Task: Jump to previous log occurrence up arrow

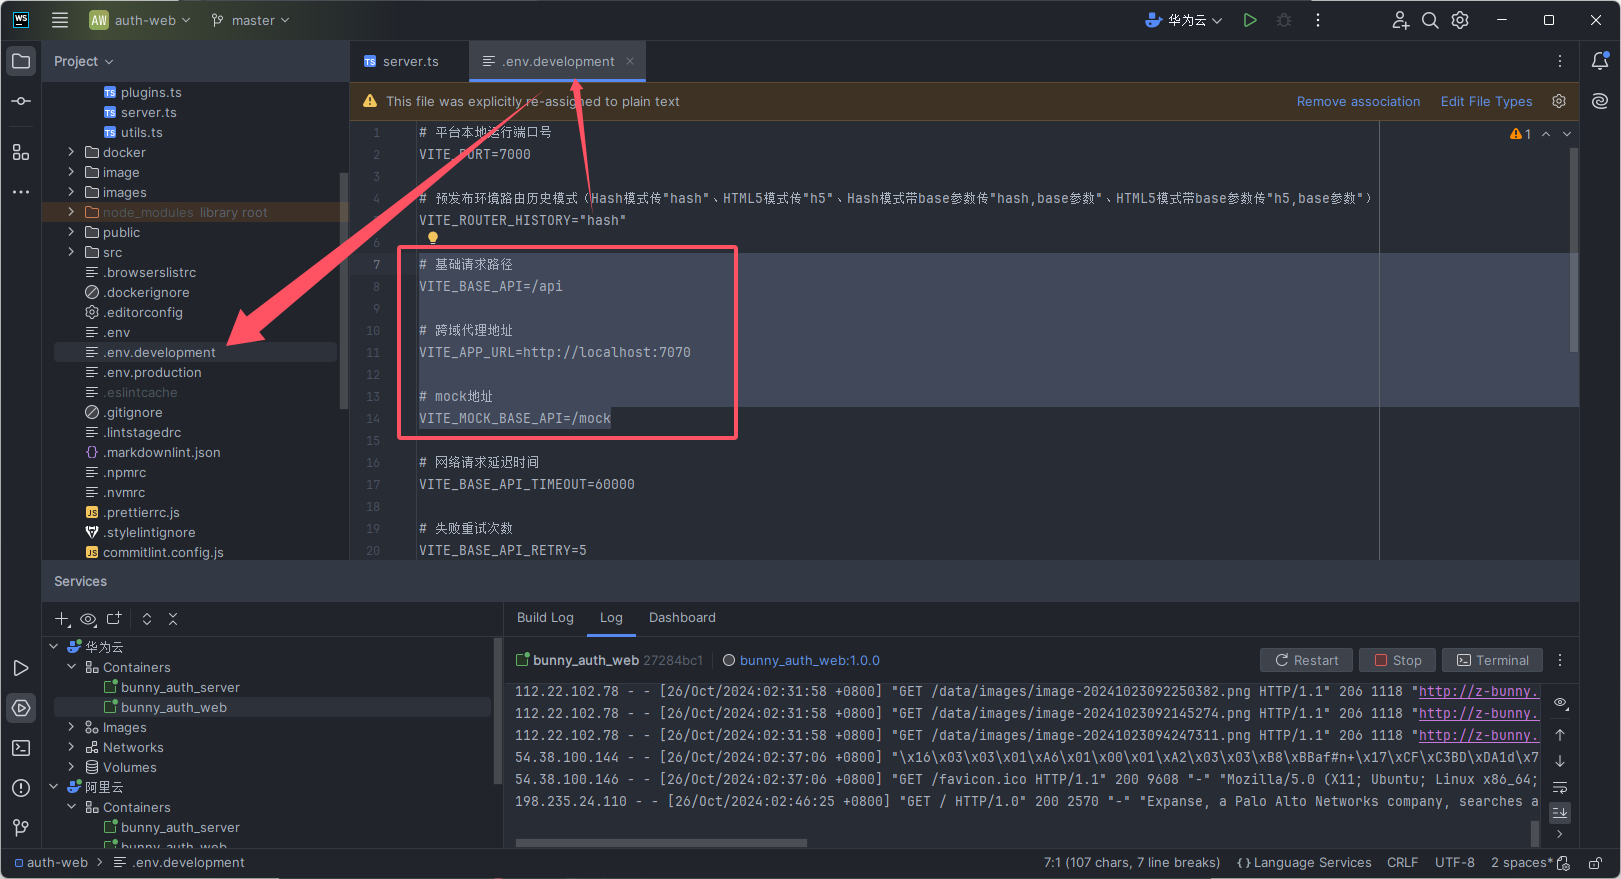Action: click(1560, 735)
